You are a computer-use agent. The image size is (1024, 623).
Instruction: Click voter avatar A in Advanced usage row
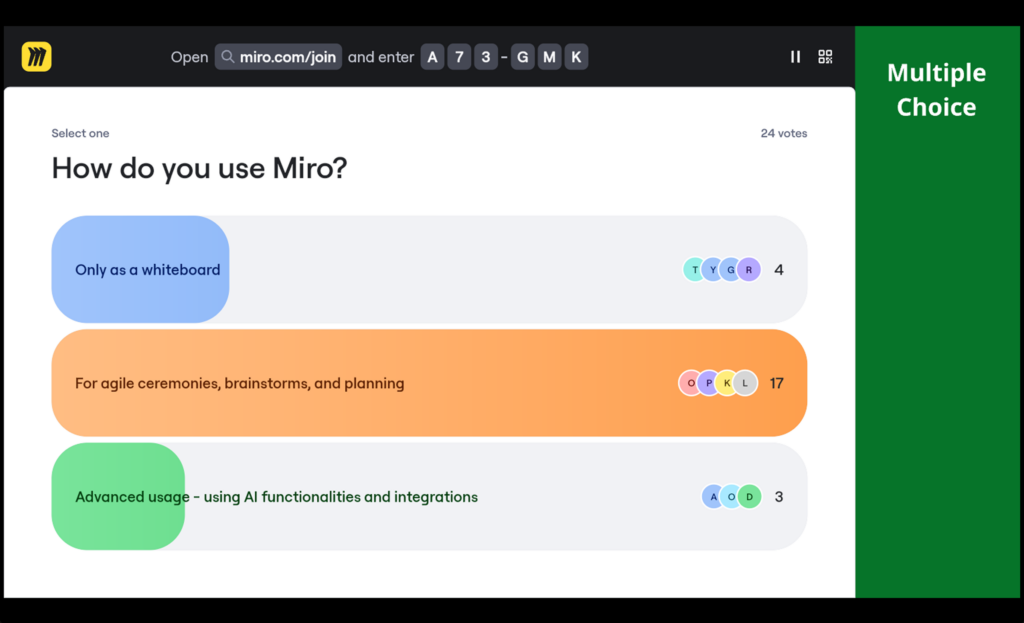tap(713, 497)
